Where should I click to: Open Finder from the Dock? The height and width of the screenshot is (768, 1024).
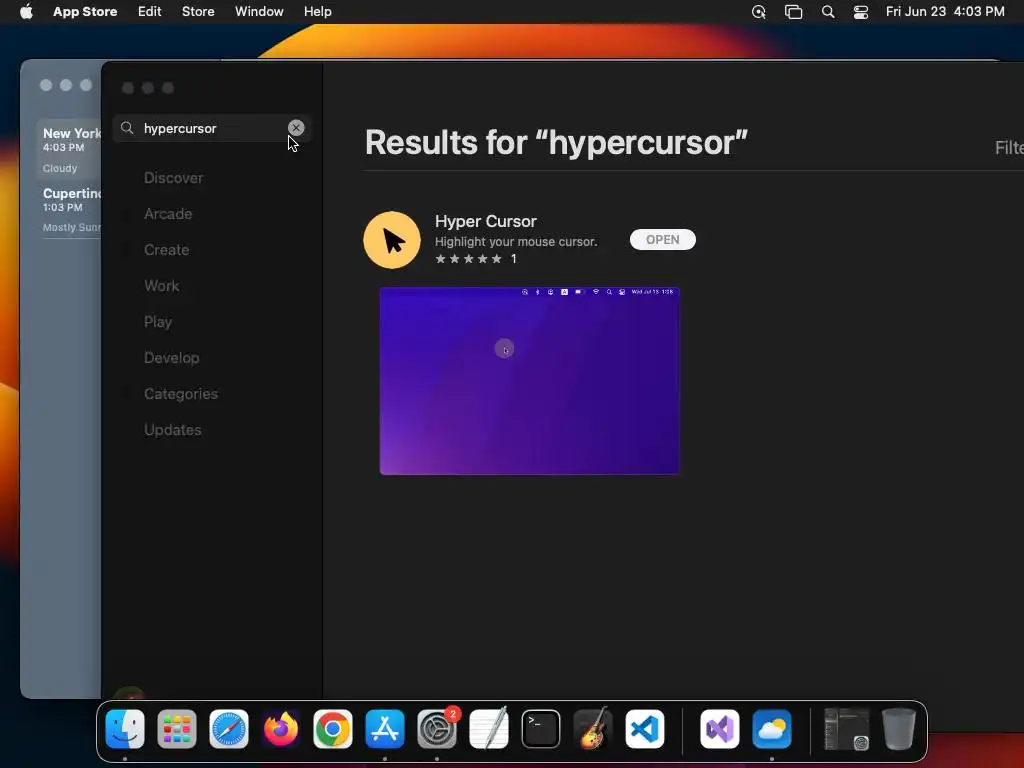coord(125,729)
